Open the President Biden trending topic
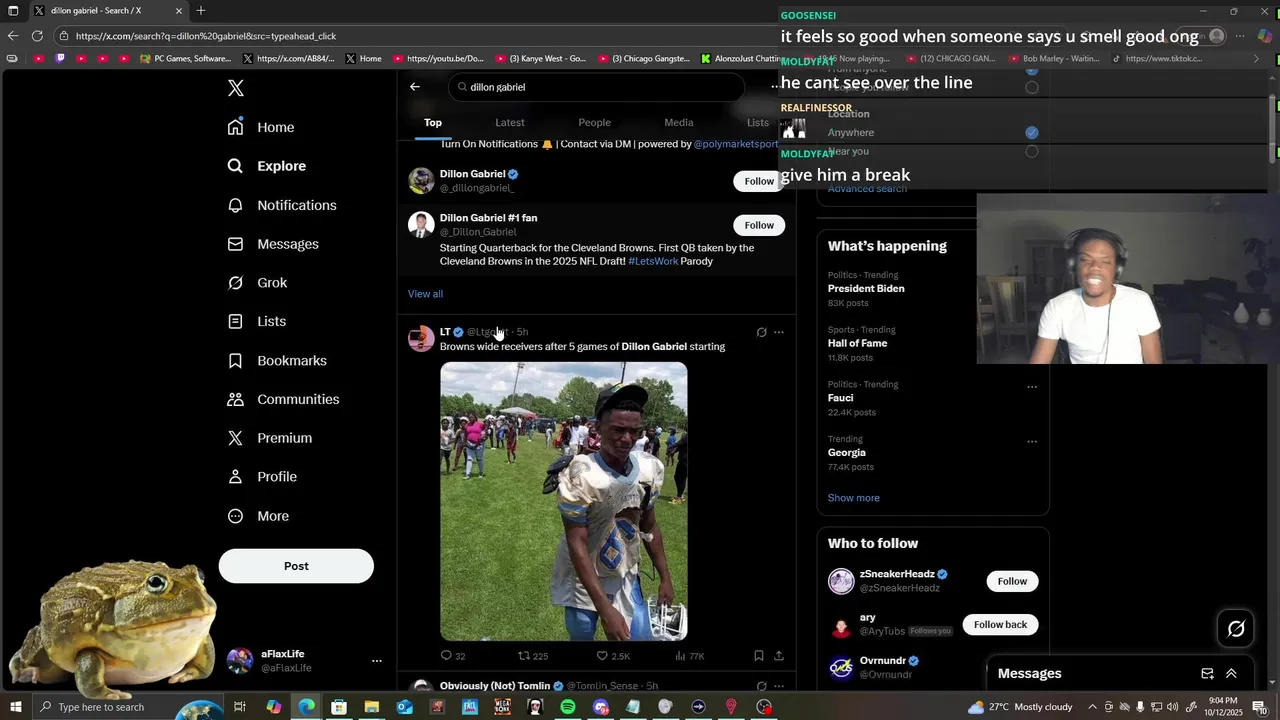Image resolution: width=1280 pixels, height=720 pixels. click(866, 288)
